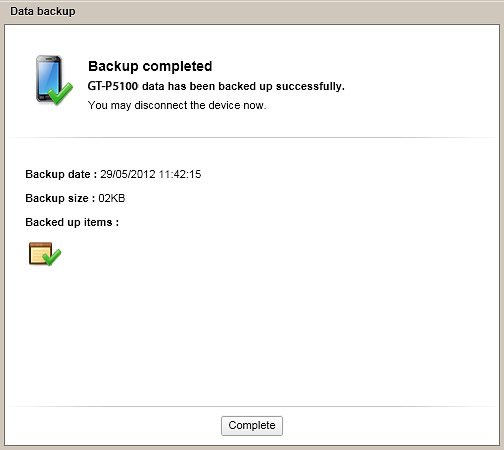Click the Backed up items label
The height and width of the screenshot is (450, 504).
click(72, 222)
